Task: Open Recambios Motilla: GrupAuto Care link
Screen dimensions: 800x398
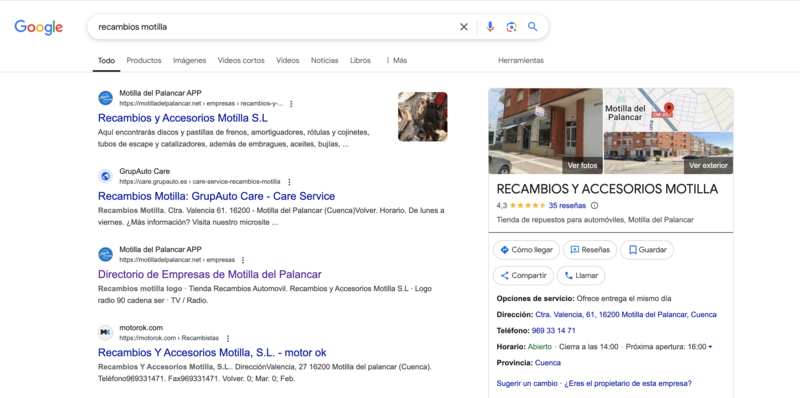Action: [216, 196]
